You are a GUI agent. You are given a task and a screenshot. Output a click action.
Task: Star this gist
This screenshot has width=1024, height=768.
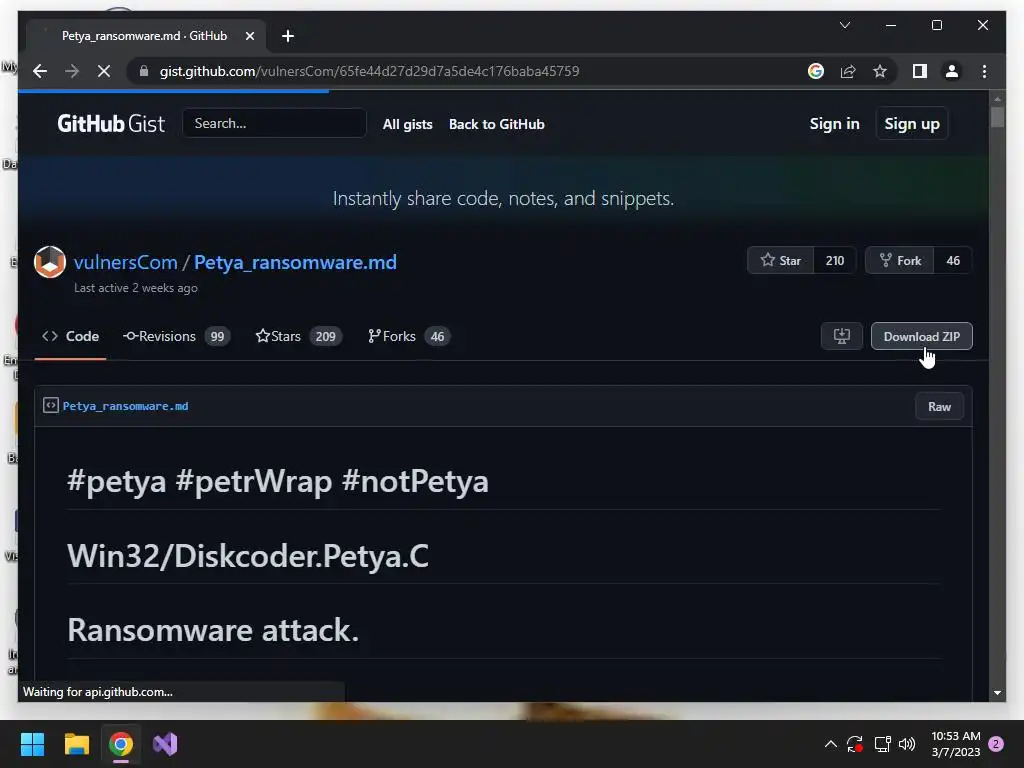(780, 261)
